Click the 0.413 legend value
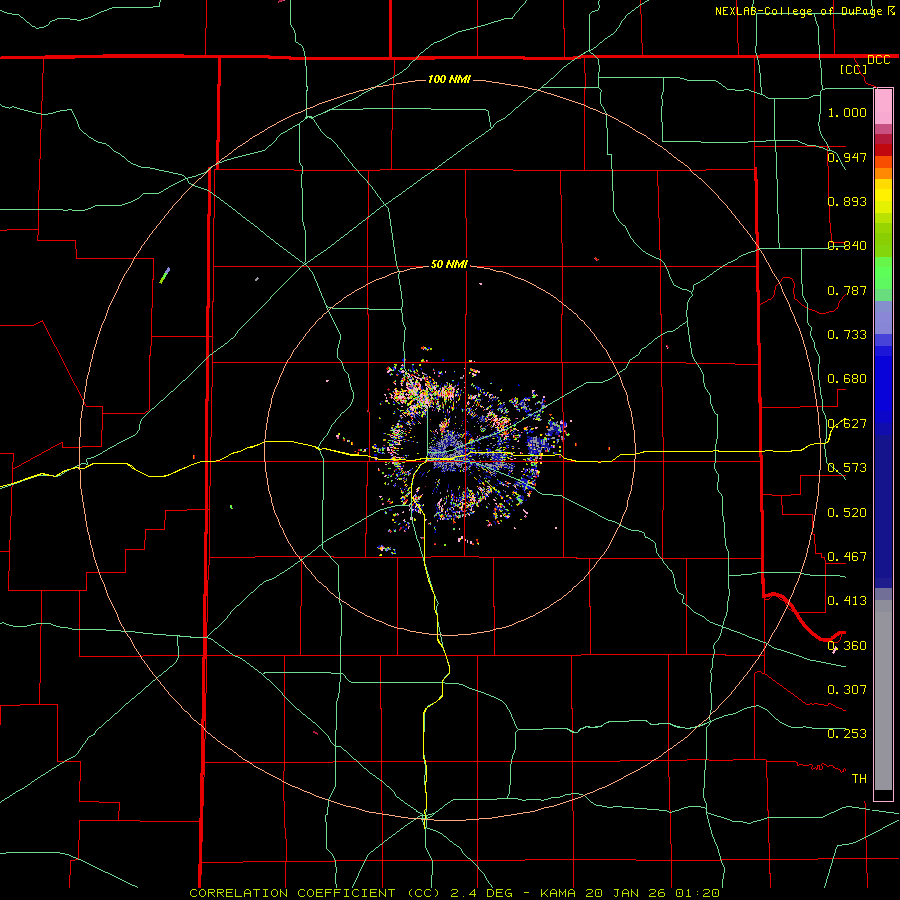Viewport: 900px width, 900px height. (847, 600)
